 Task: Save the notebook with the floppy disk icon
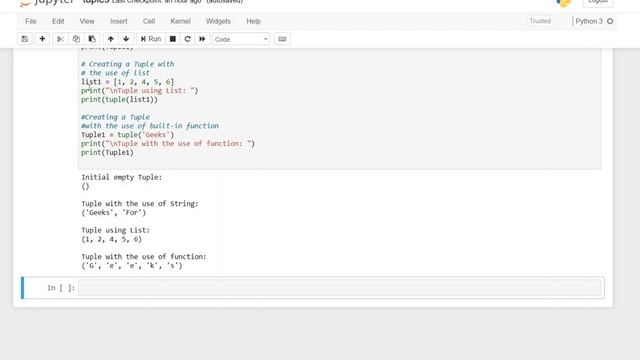[x=25, y=39]
